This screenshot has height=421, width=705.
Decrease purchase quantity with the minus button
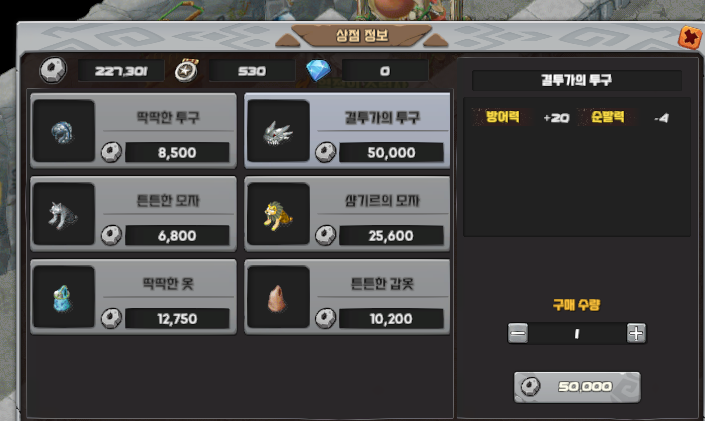pyautogui.click(x=518, y=333)
